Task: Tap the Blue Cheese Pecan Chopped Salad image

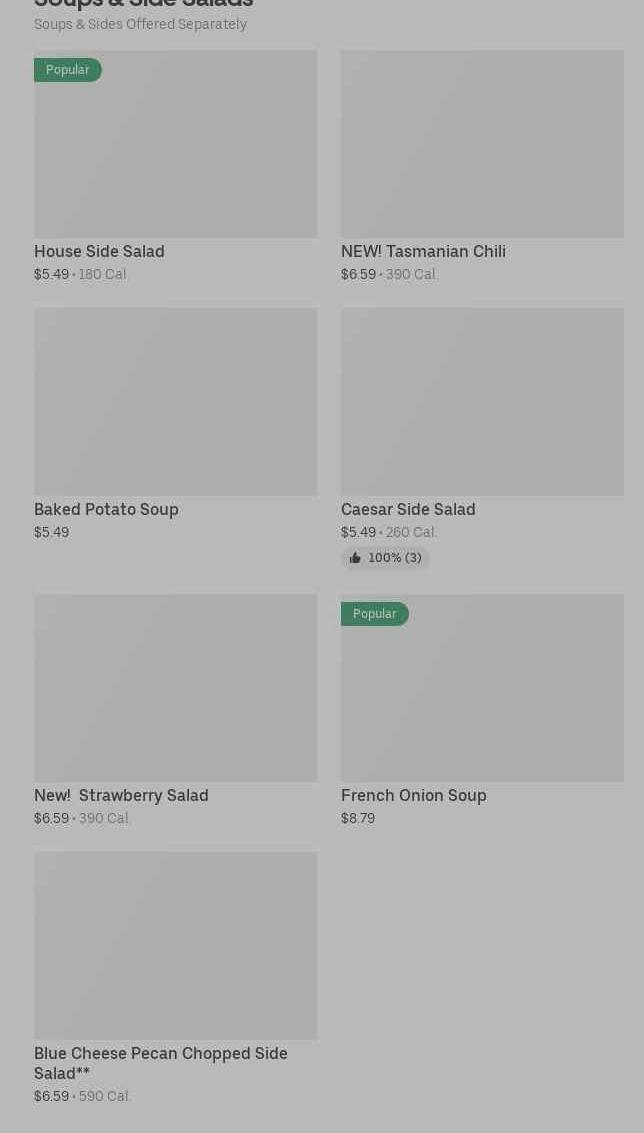Action: click(175, 945)
